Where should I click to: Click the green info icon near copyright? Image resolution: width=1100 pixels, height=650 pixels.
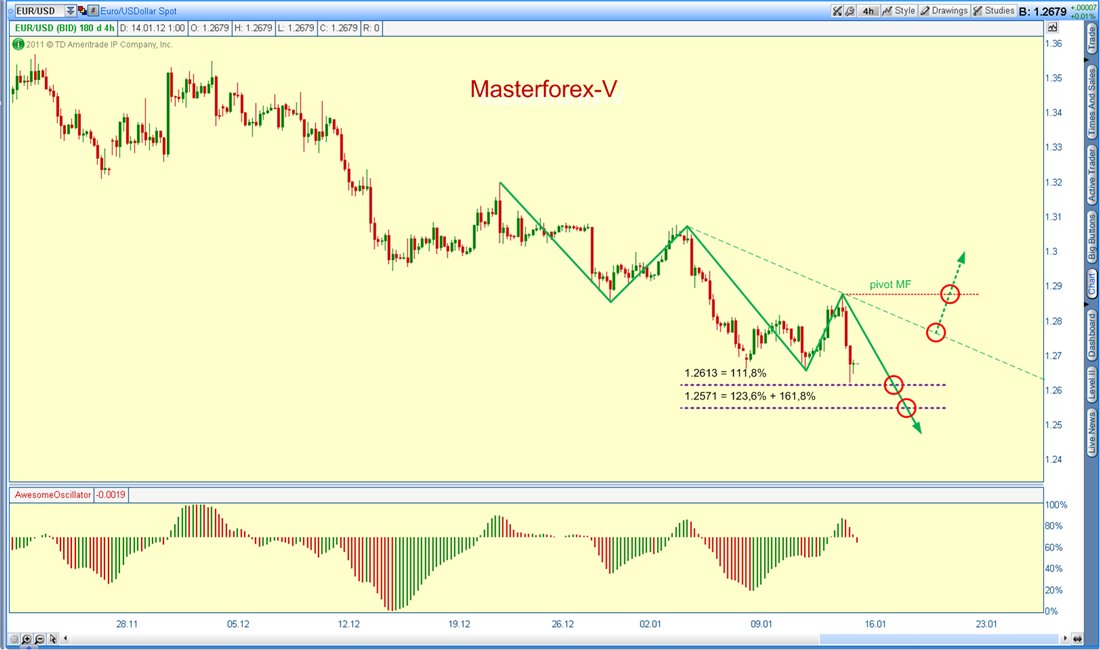[x=18, y=44]
